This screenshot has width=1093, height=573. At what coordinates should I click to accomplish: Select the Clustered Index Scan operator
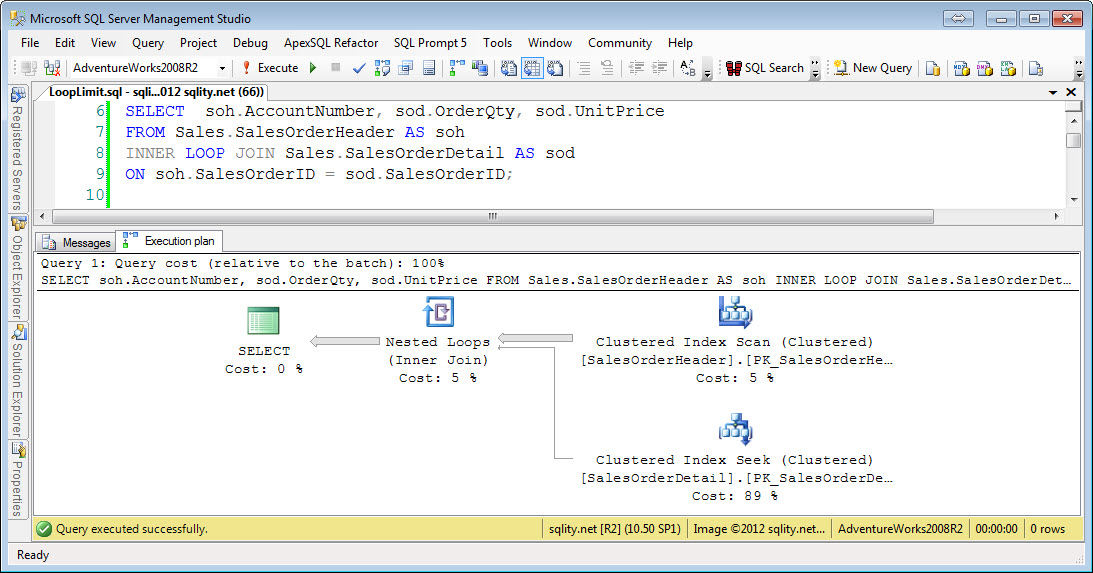coord(735,339)
